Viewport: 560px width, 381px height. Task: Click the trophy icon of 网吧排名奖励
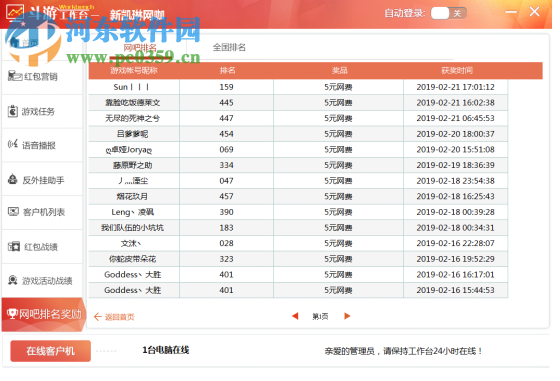(x=12, y=314)
